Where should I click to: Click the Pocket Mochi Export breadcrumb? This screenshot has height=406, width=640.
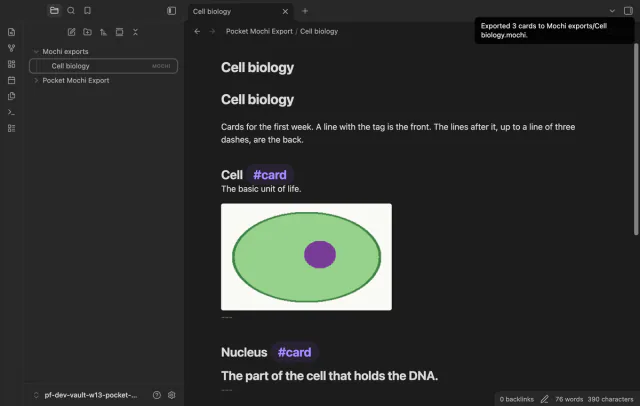pos(259,31)
